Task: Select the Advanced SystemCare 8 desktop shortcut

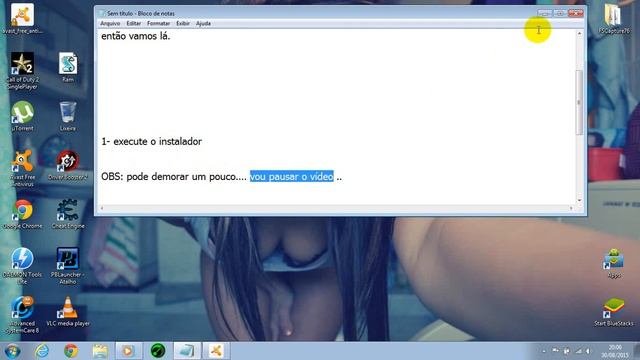Action: 22,315
